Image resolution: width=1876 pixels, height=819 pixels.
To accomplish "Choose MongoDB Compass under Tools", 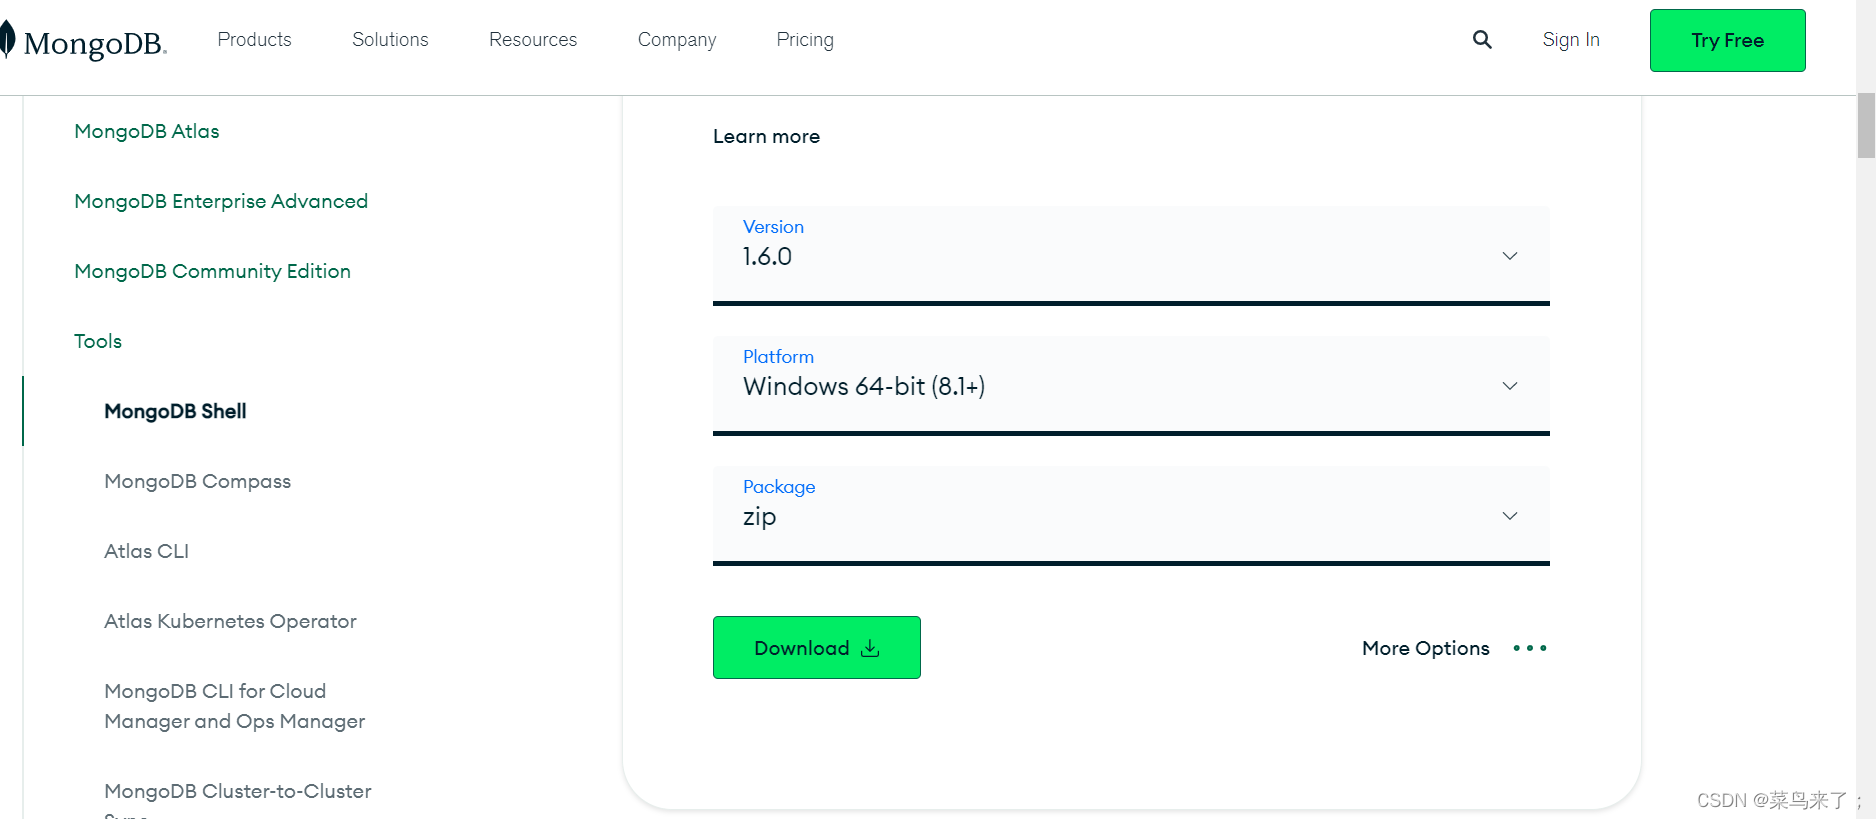I will (198, 481).
